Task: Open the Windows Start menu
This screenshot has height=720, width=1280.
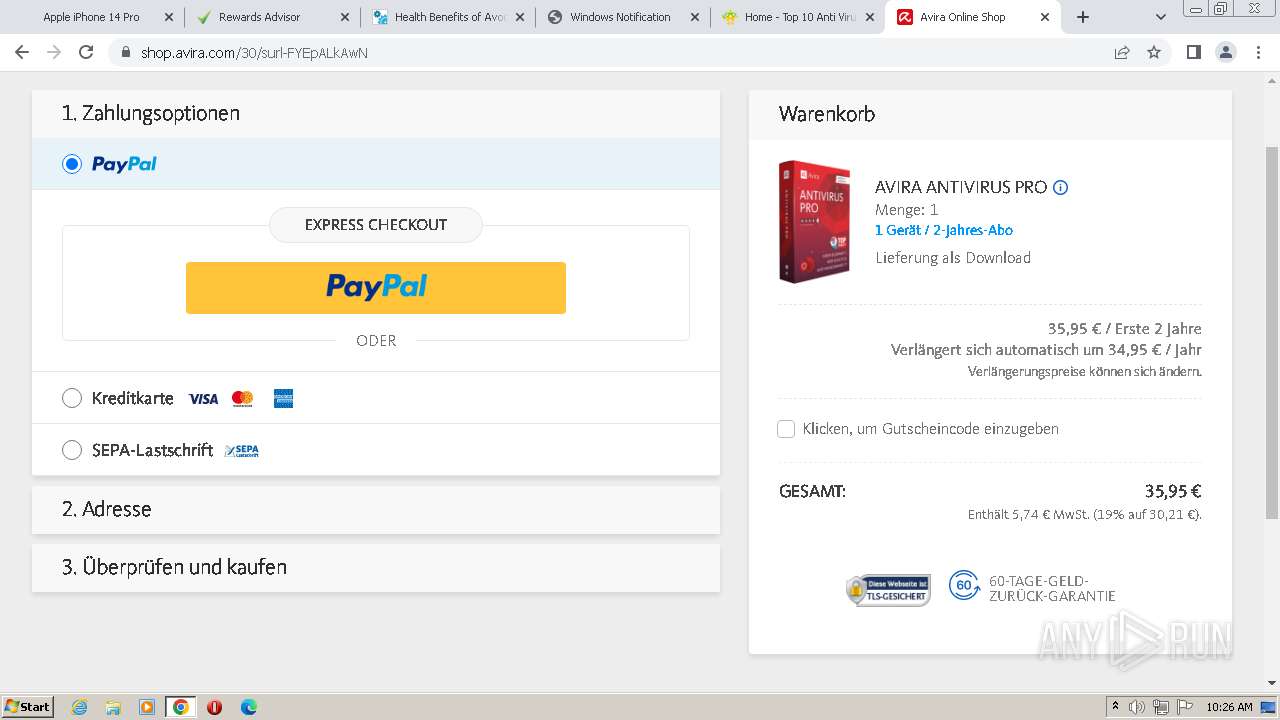Action: tap(28, 706)
